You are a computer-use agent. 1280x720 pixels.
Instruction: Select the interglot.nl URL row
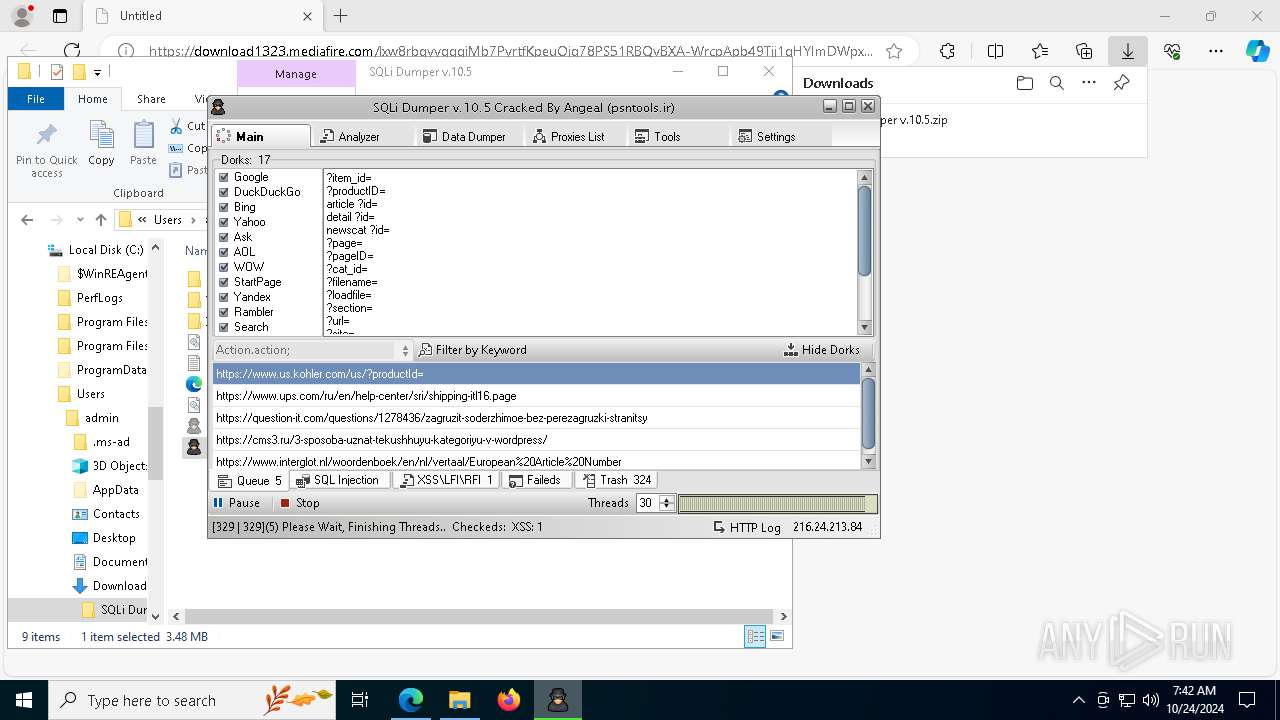536,461
